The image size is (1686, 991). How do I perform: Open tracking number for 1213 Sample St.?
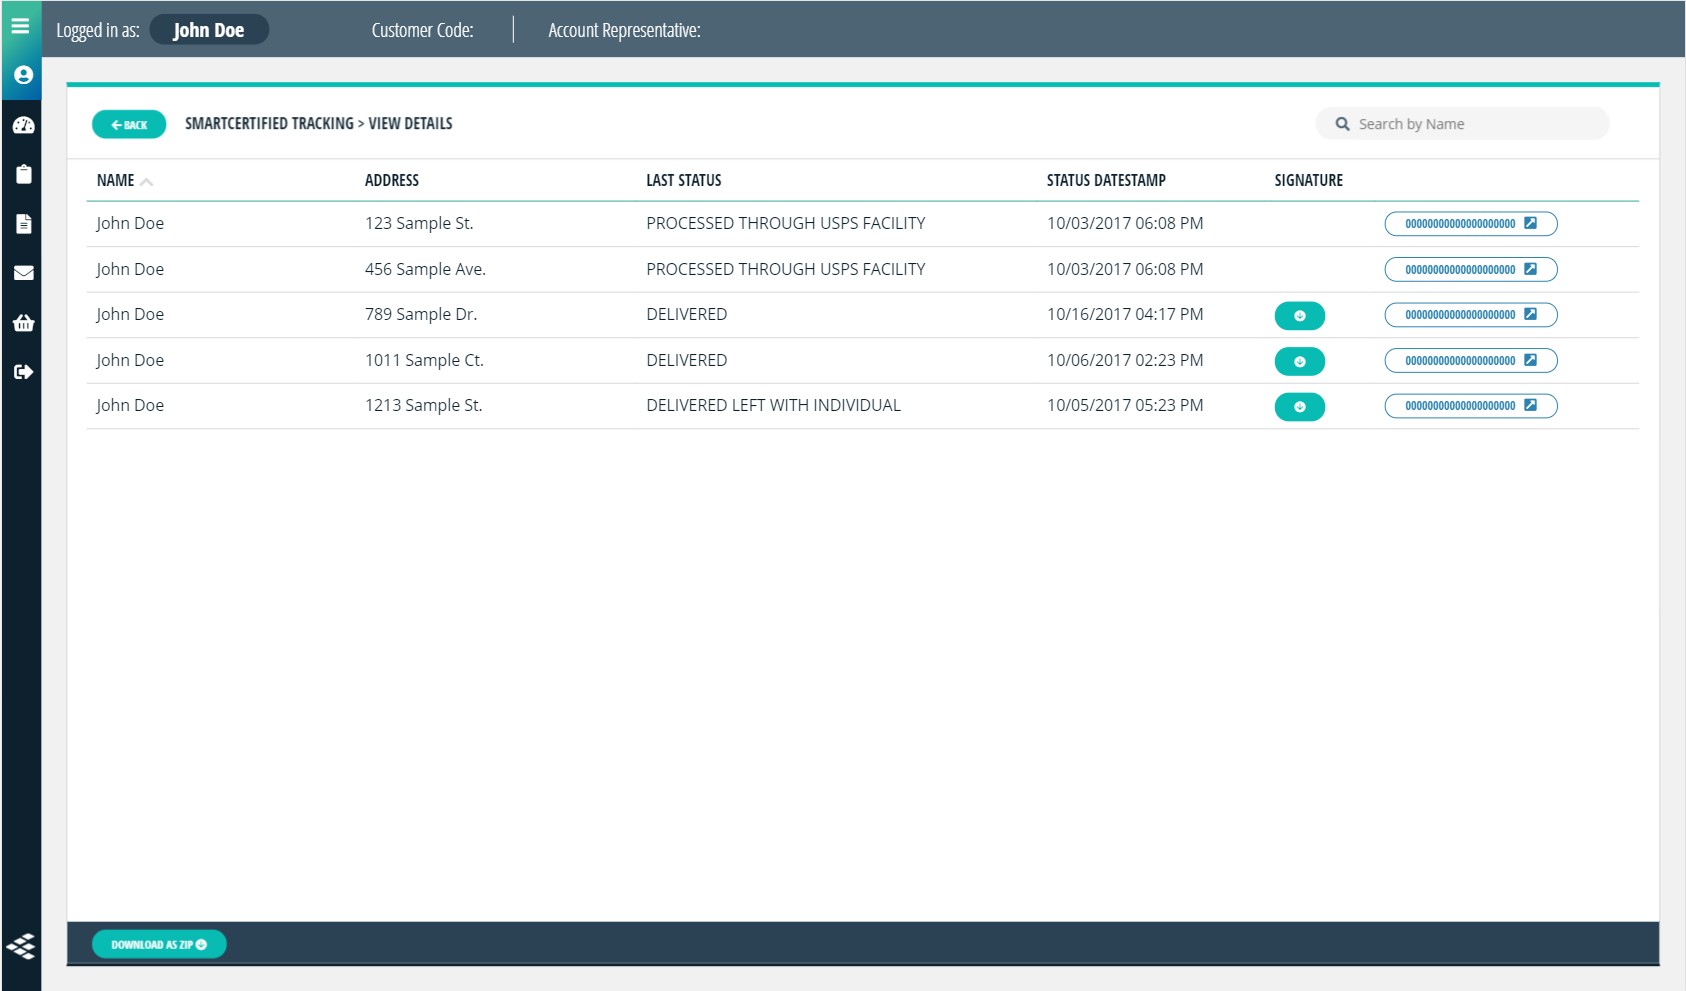click(1470, 406)
